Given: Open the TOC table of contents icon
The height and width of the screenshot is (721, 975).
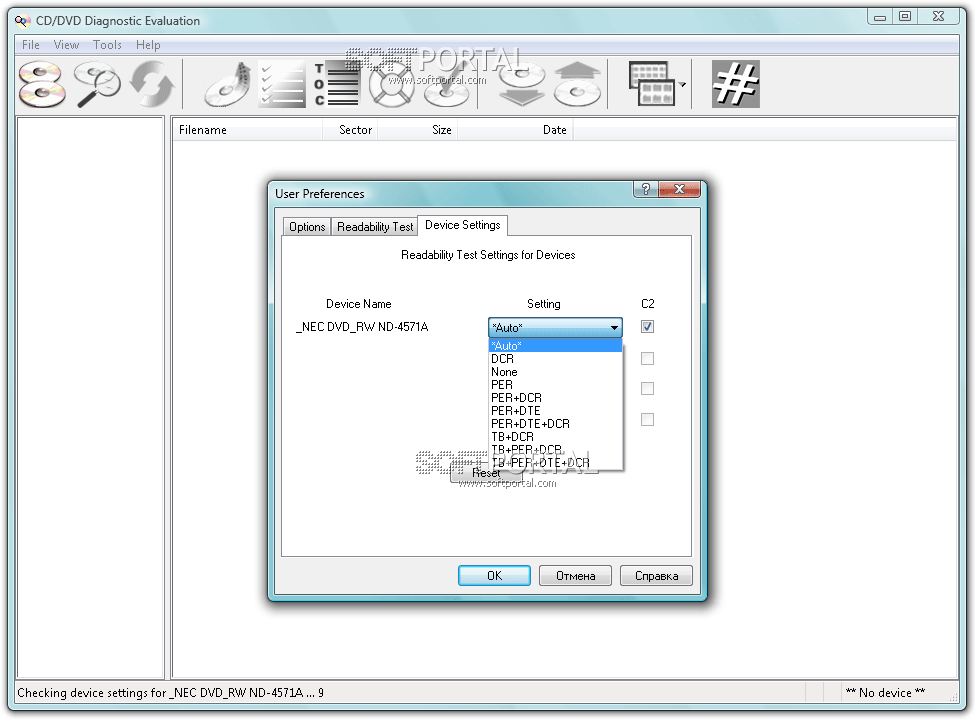Looking at the screenshot, I should pos(336,84).
